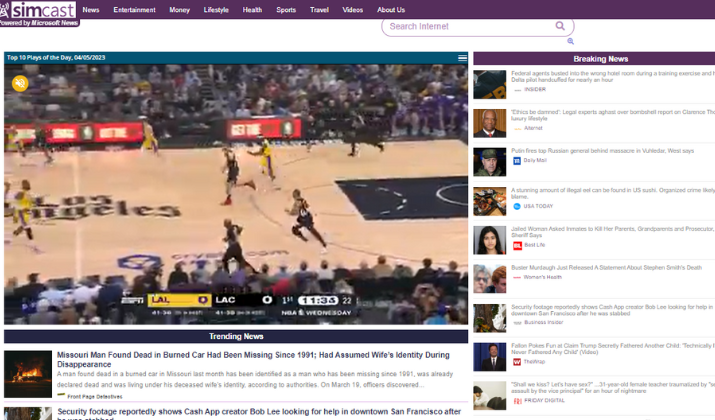This screenshot has width=715, height=420.
Task: Unmute the video with the speaker icon
Action: tap(20, 83)
